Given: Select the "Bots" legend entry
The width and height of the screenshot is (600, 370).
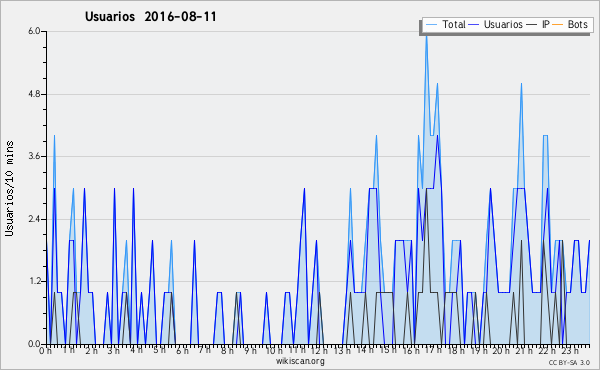Looking at the screenshot, I should tap(577, 24).
